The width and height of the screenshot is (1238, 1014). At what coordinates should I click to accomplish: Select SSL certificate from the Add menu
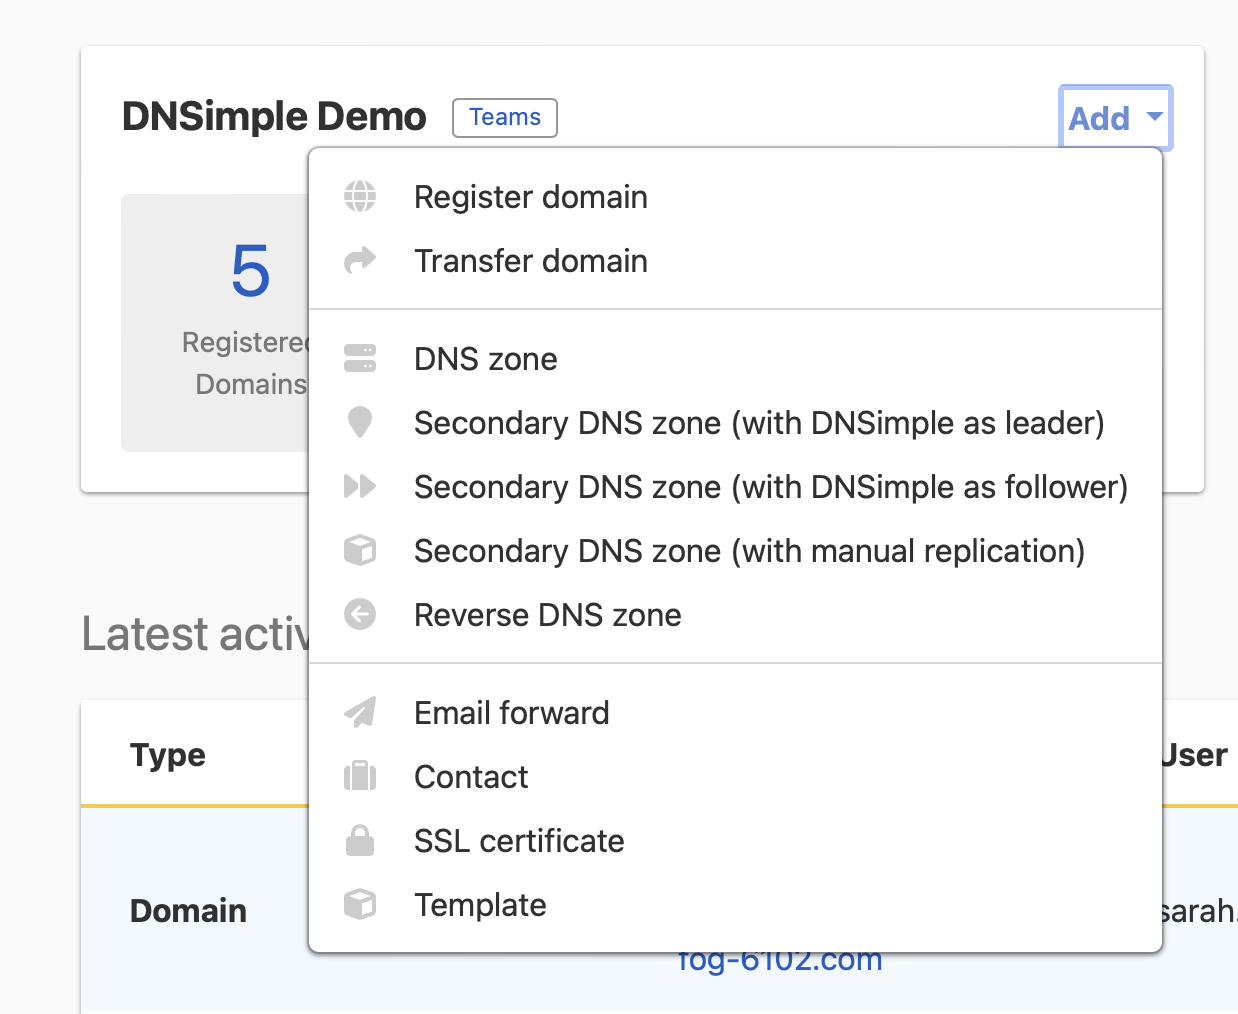[519, 841]
